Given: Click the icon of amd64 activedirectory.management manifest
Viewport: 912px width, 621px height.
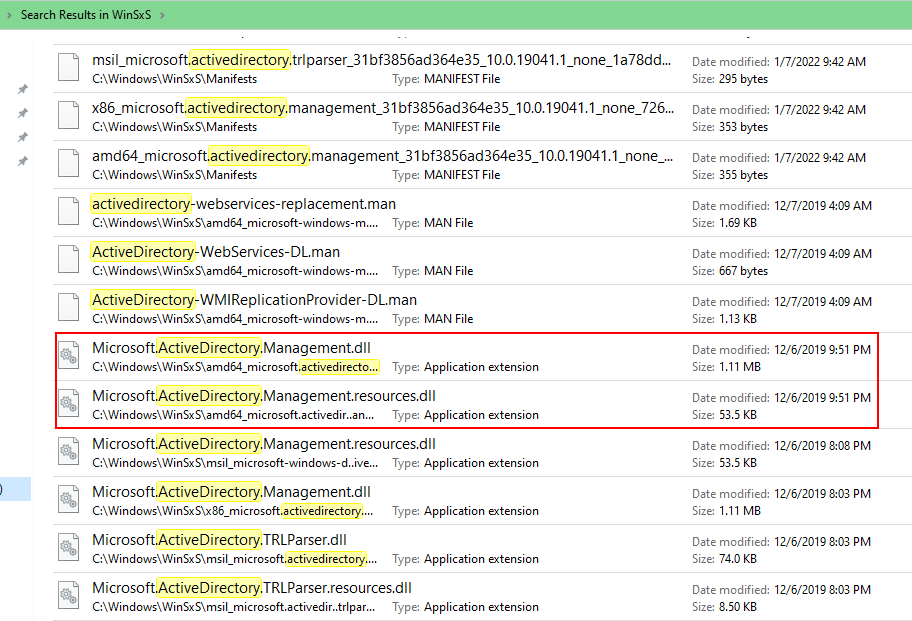Looking at the screenshot, I should (68, 165).
